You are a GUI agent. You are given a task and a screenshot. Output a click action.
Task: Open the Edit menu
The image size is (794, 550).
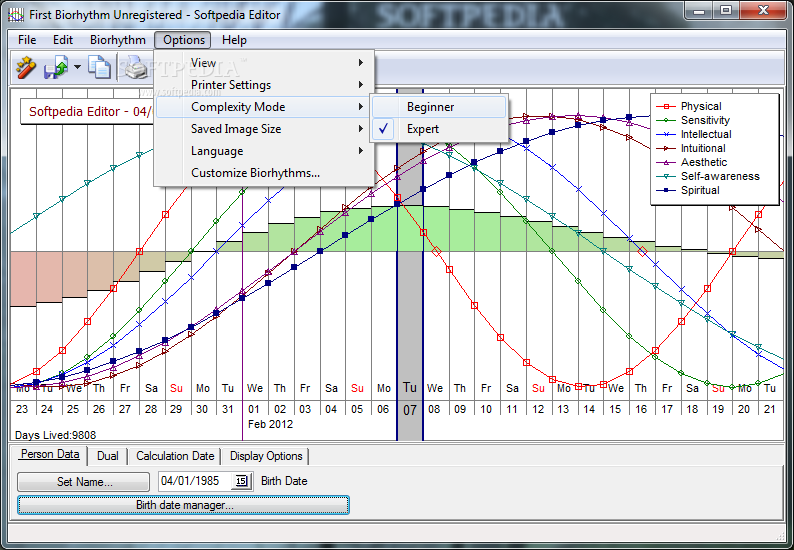click(x=63, y=40)
